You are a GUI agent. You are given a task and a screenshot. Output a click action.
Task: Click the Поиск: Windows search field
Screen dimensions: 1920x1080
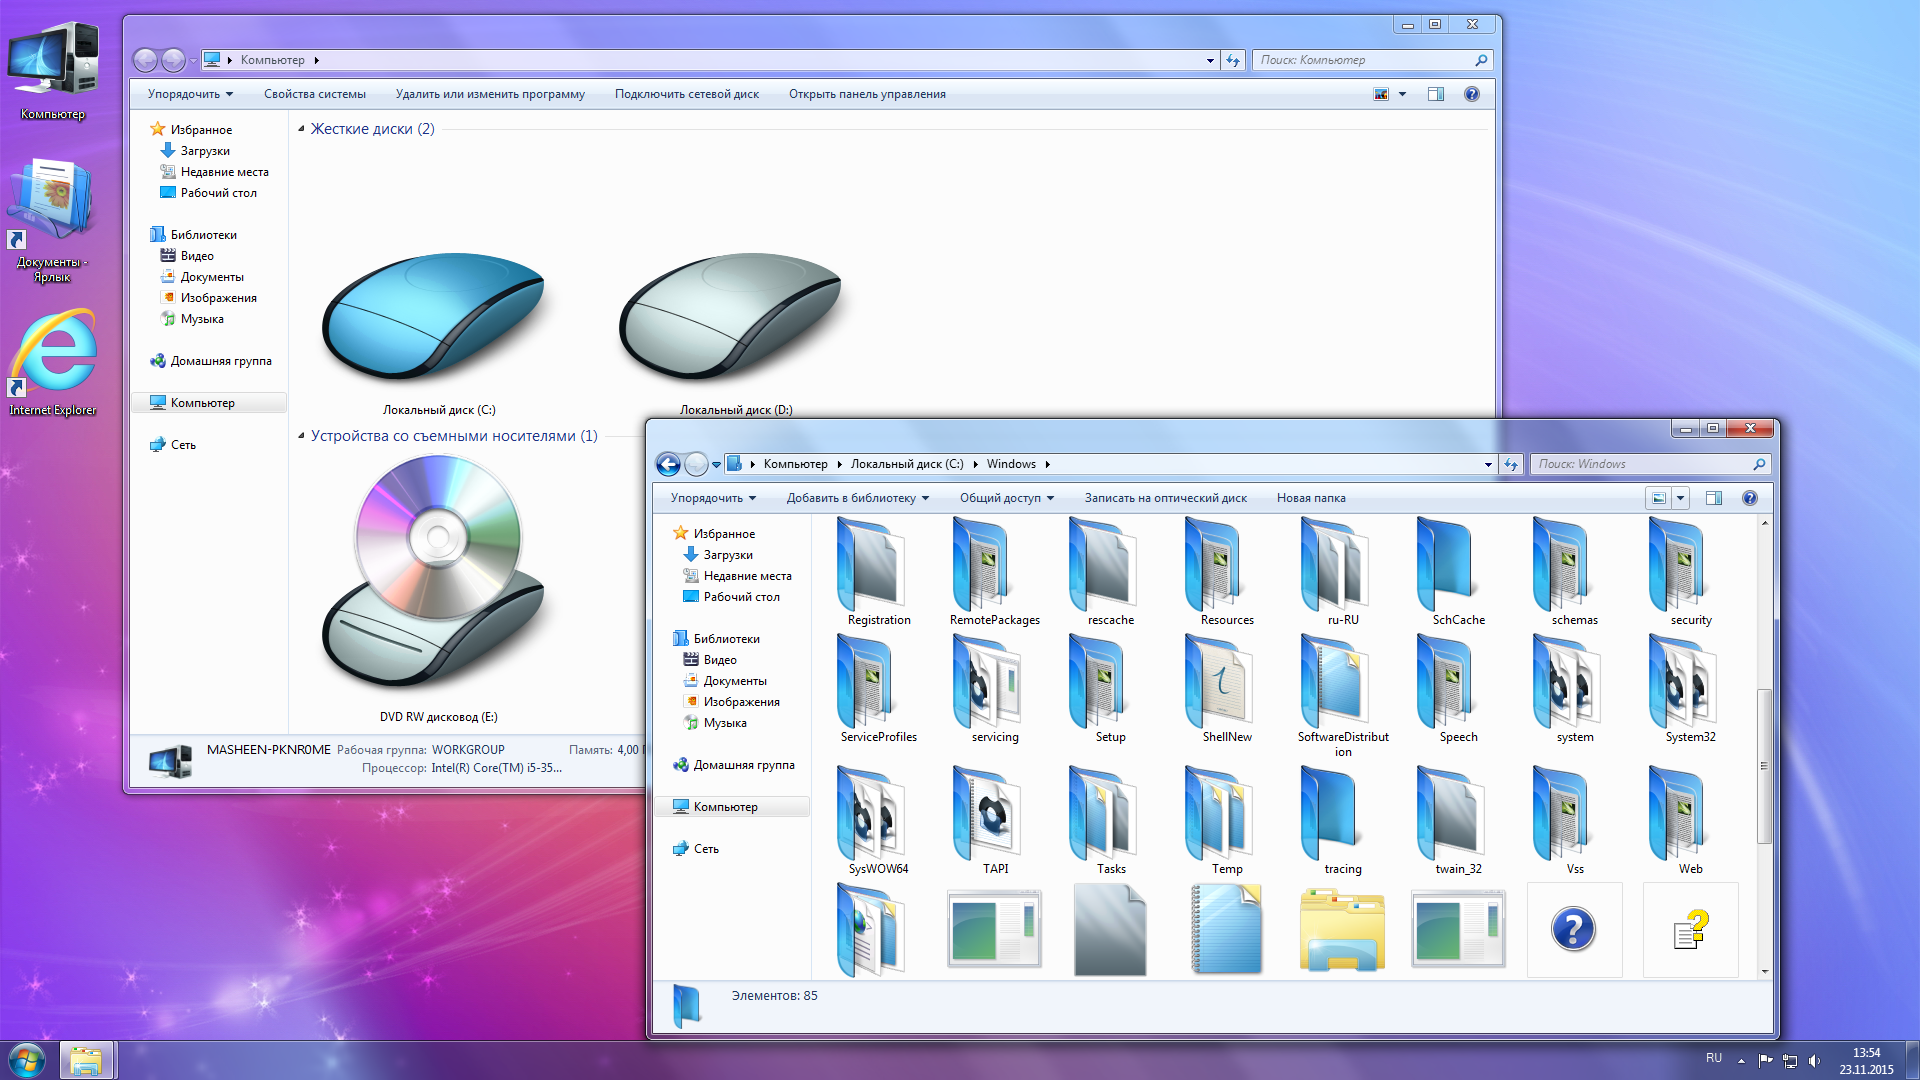click(x=1650, y=464)
